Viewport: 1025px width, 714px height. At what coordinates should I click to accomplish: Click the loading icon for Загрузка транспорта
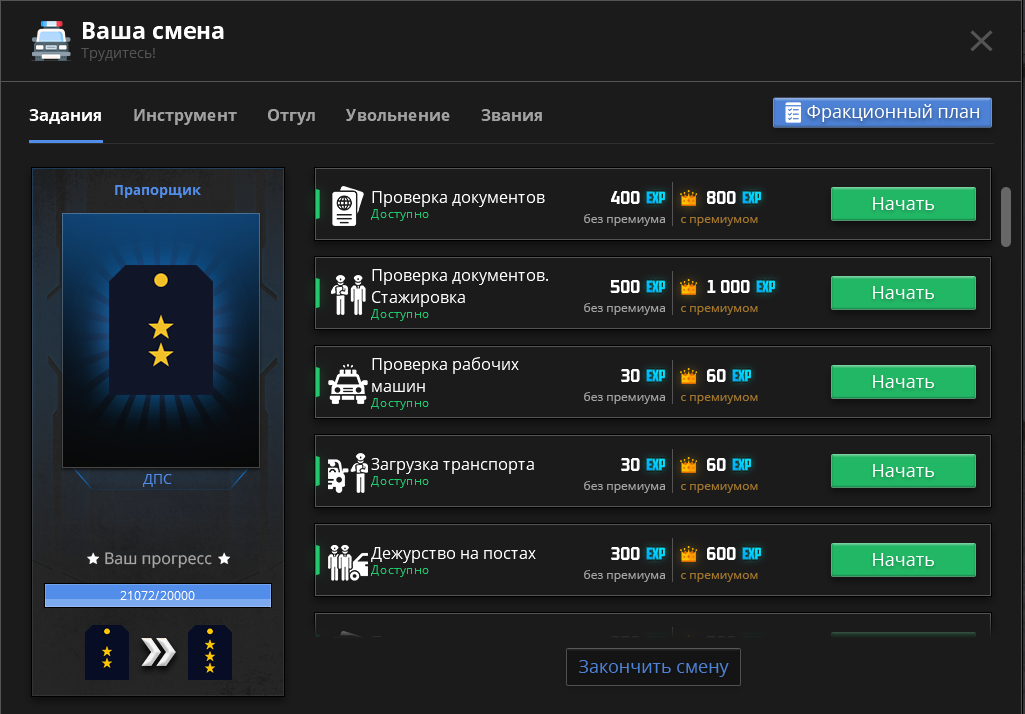(347, 473)
